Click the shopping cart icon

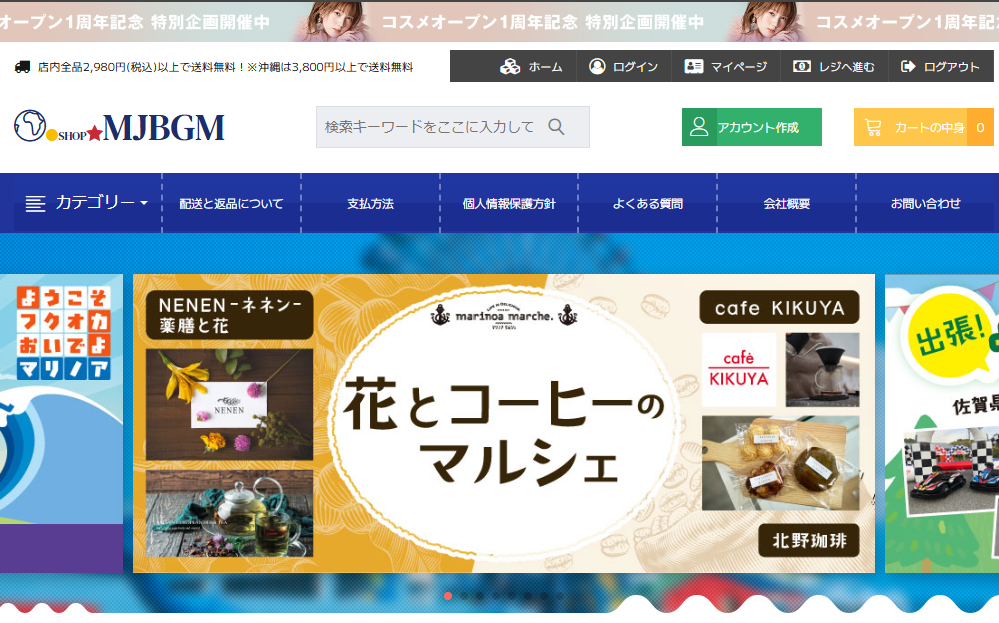[x=873, y=127]
